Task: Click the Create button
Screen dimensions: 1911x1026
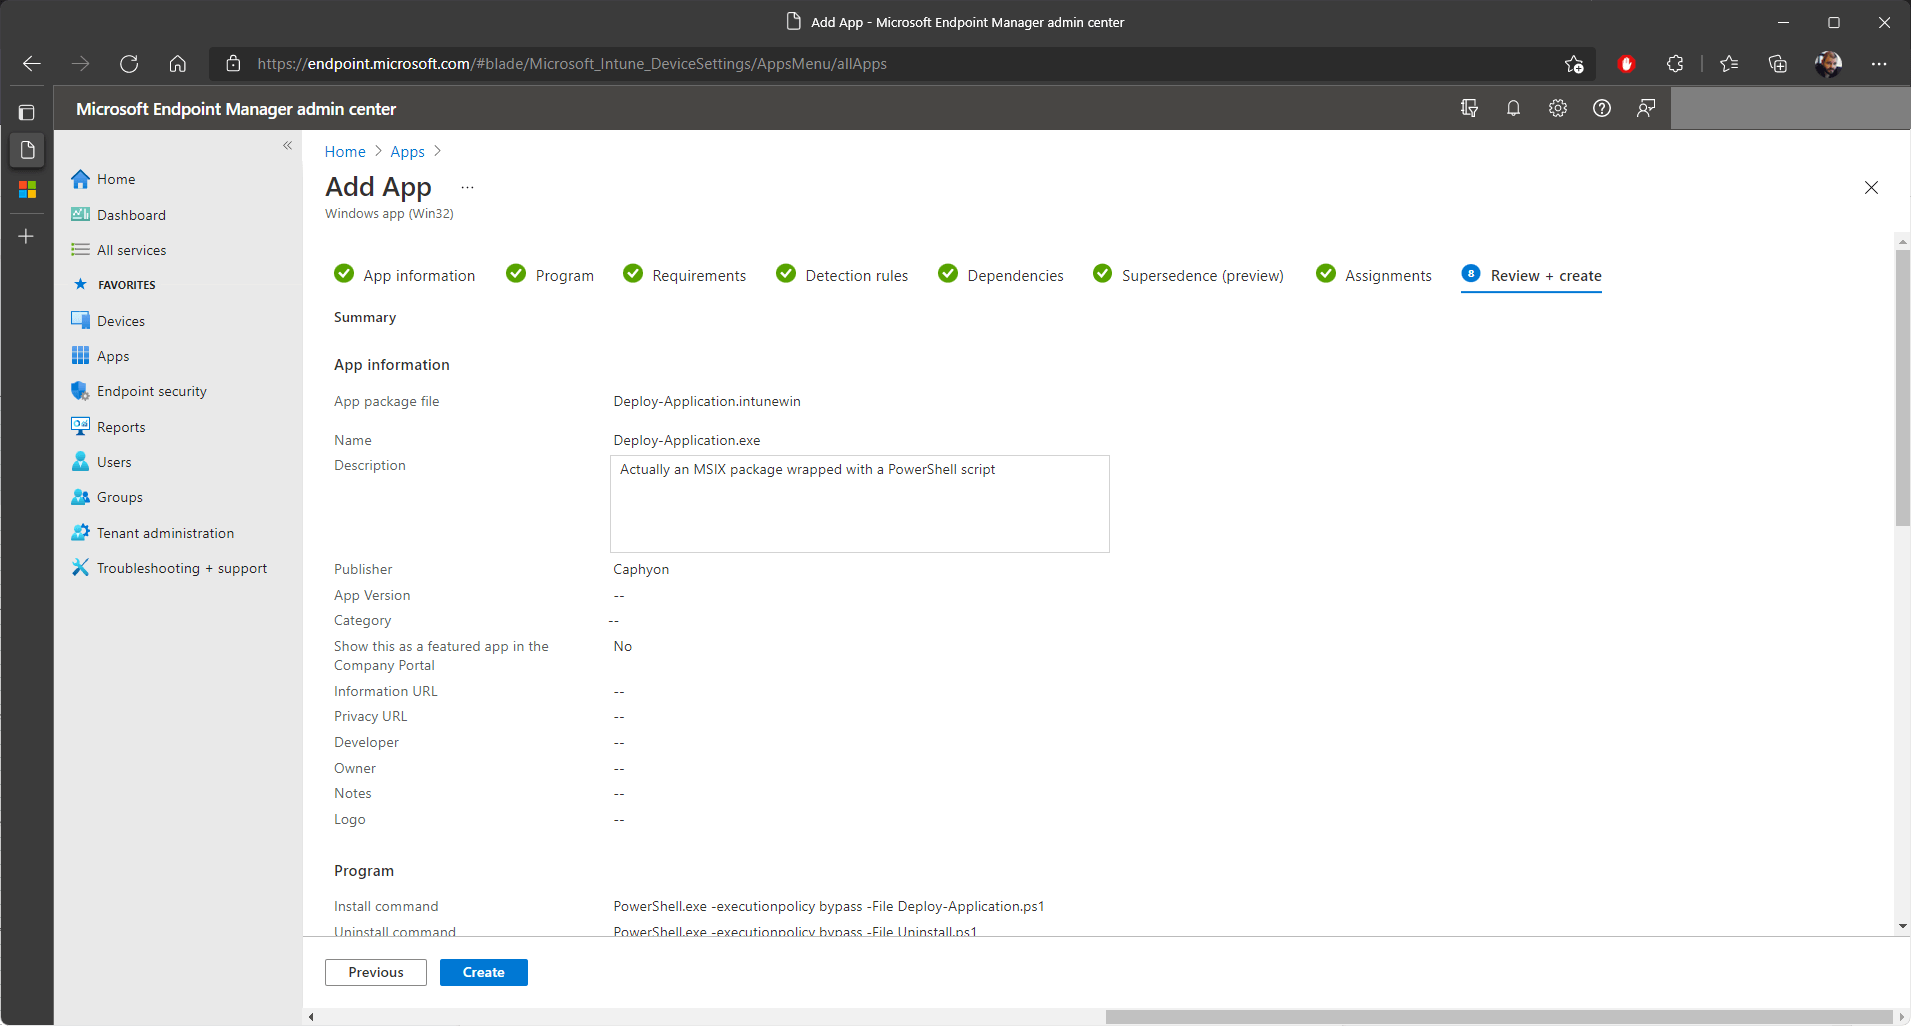Action: coord(484,972)
